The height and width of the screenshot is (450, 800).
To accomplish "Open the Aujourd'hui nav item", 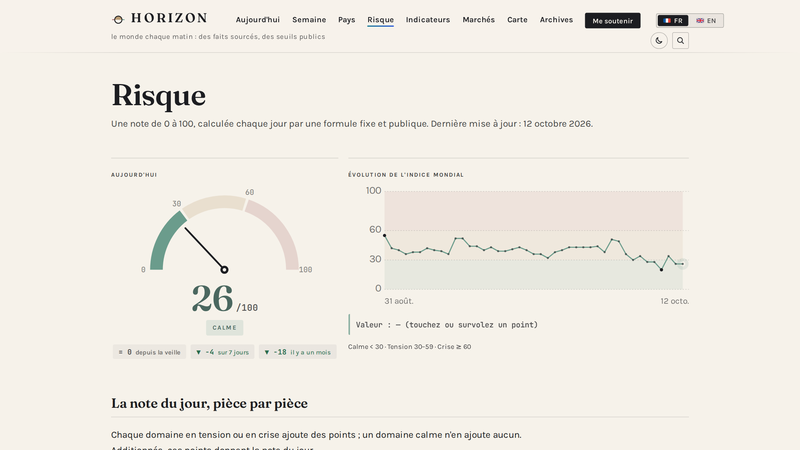I will click(258, 20).
